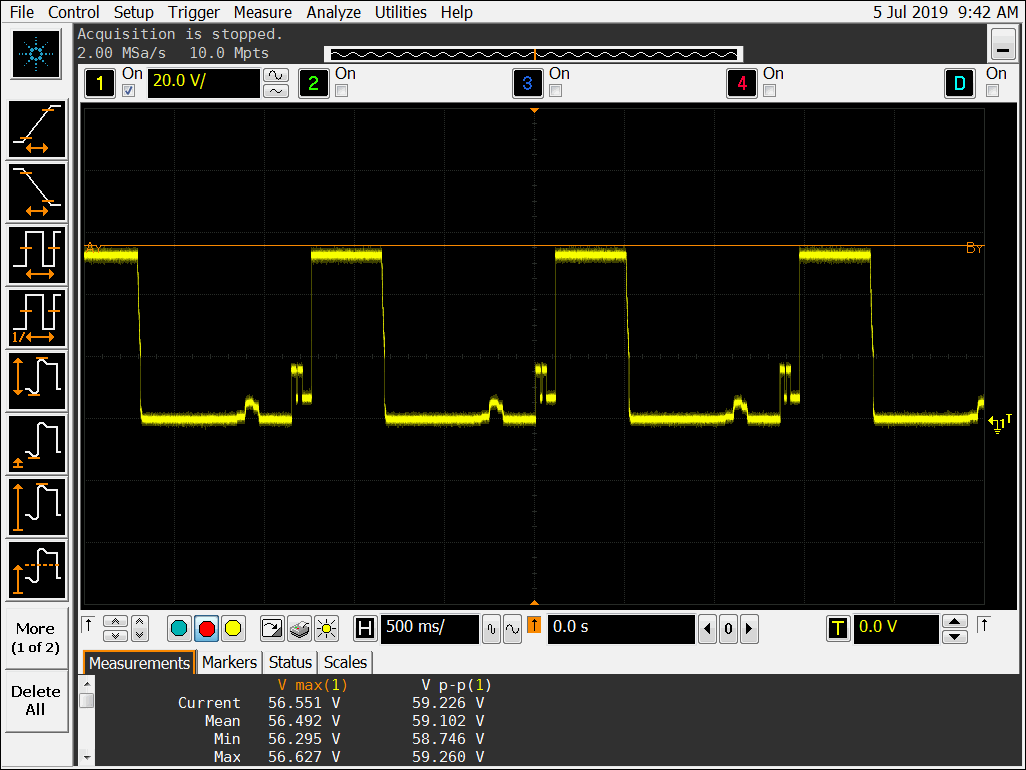1026x770 pixels.
Task: Open the Help menu
Action: [x=457, y=12]
